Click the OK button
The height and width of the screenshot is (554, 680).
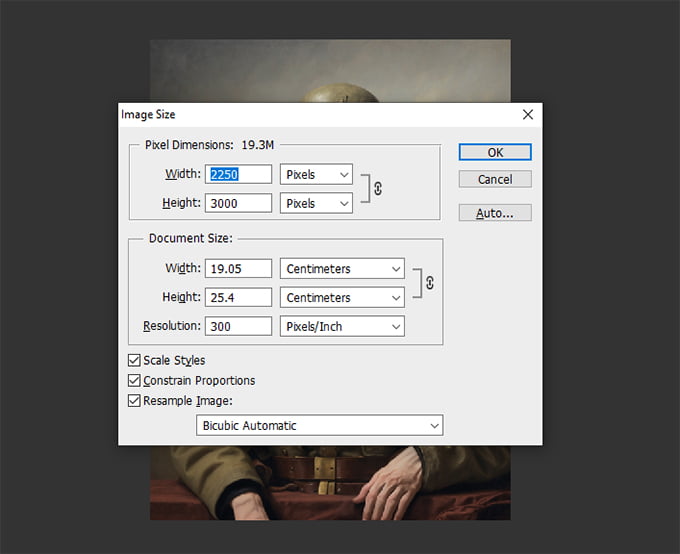[495, 152]
